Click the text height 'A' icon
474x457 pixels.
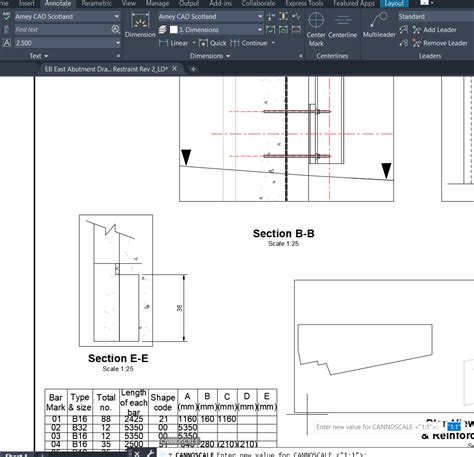pos(7,43)
